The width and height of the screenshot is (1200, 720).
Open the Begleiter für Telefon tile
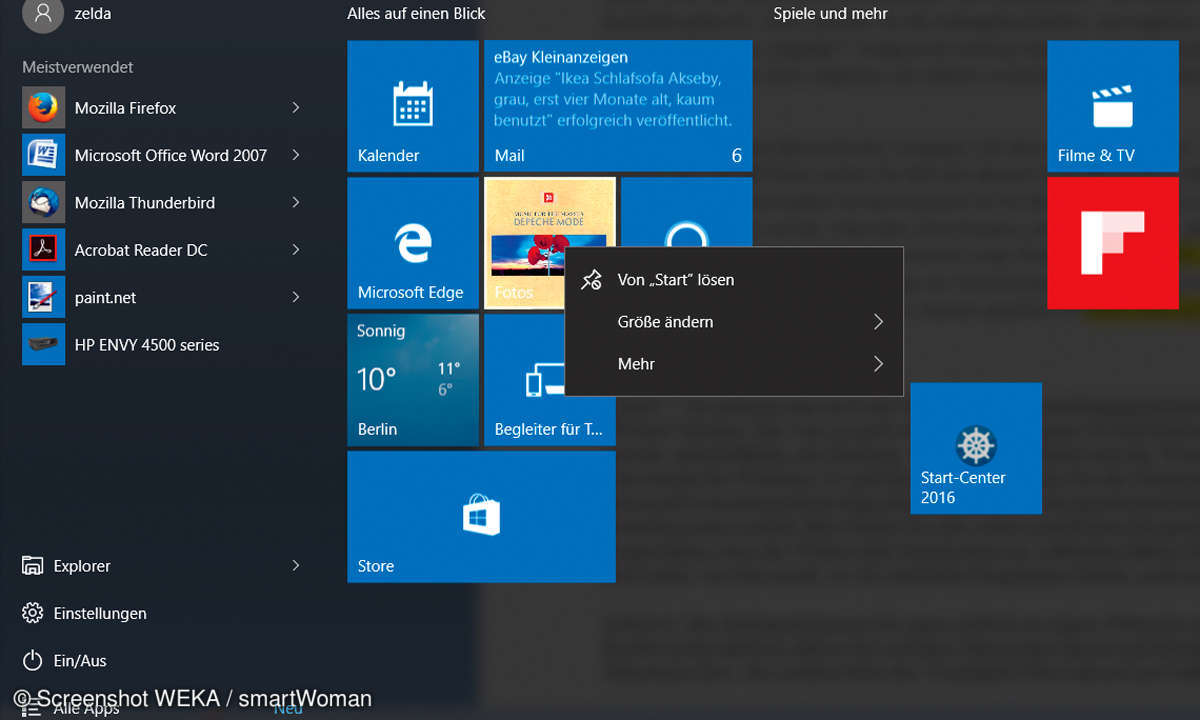click(550, 380)
